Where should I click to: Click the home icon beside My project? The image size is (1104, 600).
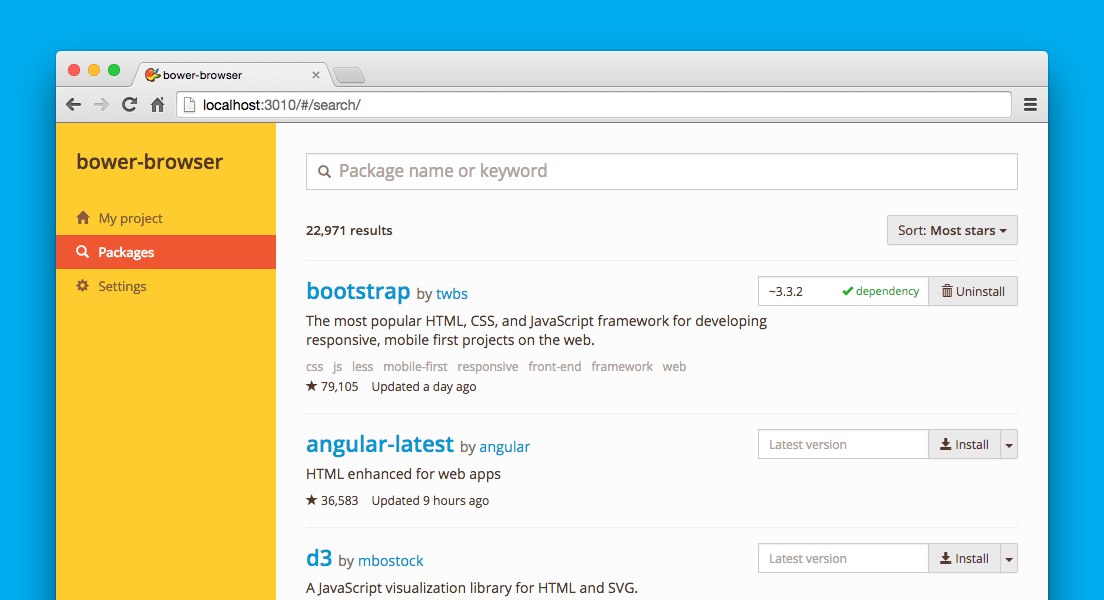pyautogui.click(x=84, y=217)
